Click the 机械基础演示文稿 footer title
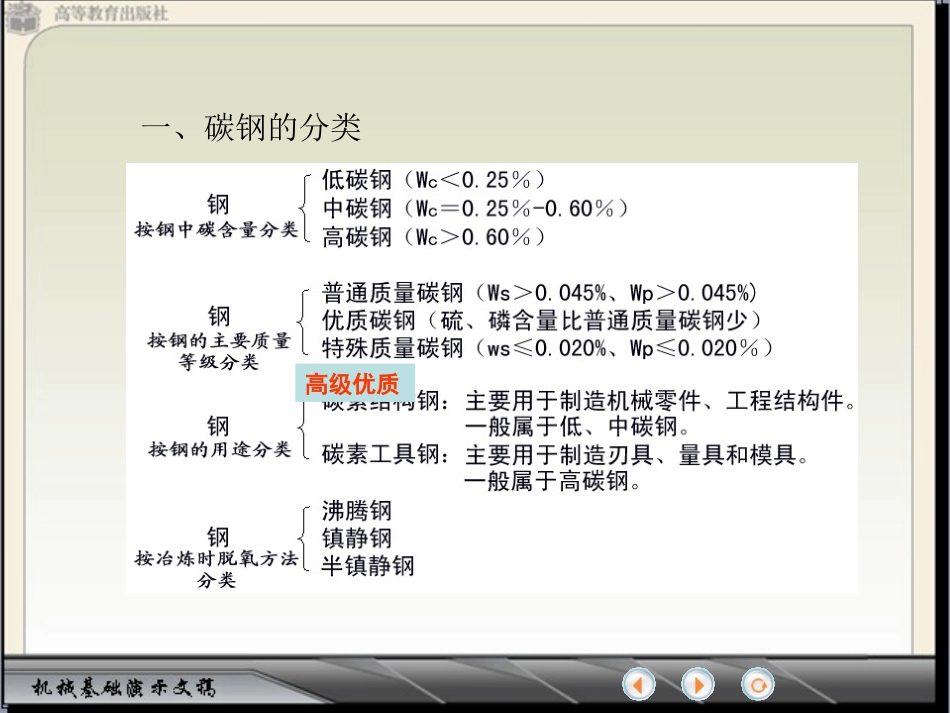 [x=124, y=688]
